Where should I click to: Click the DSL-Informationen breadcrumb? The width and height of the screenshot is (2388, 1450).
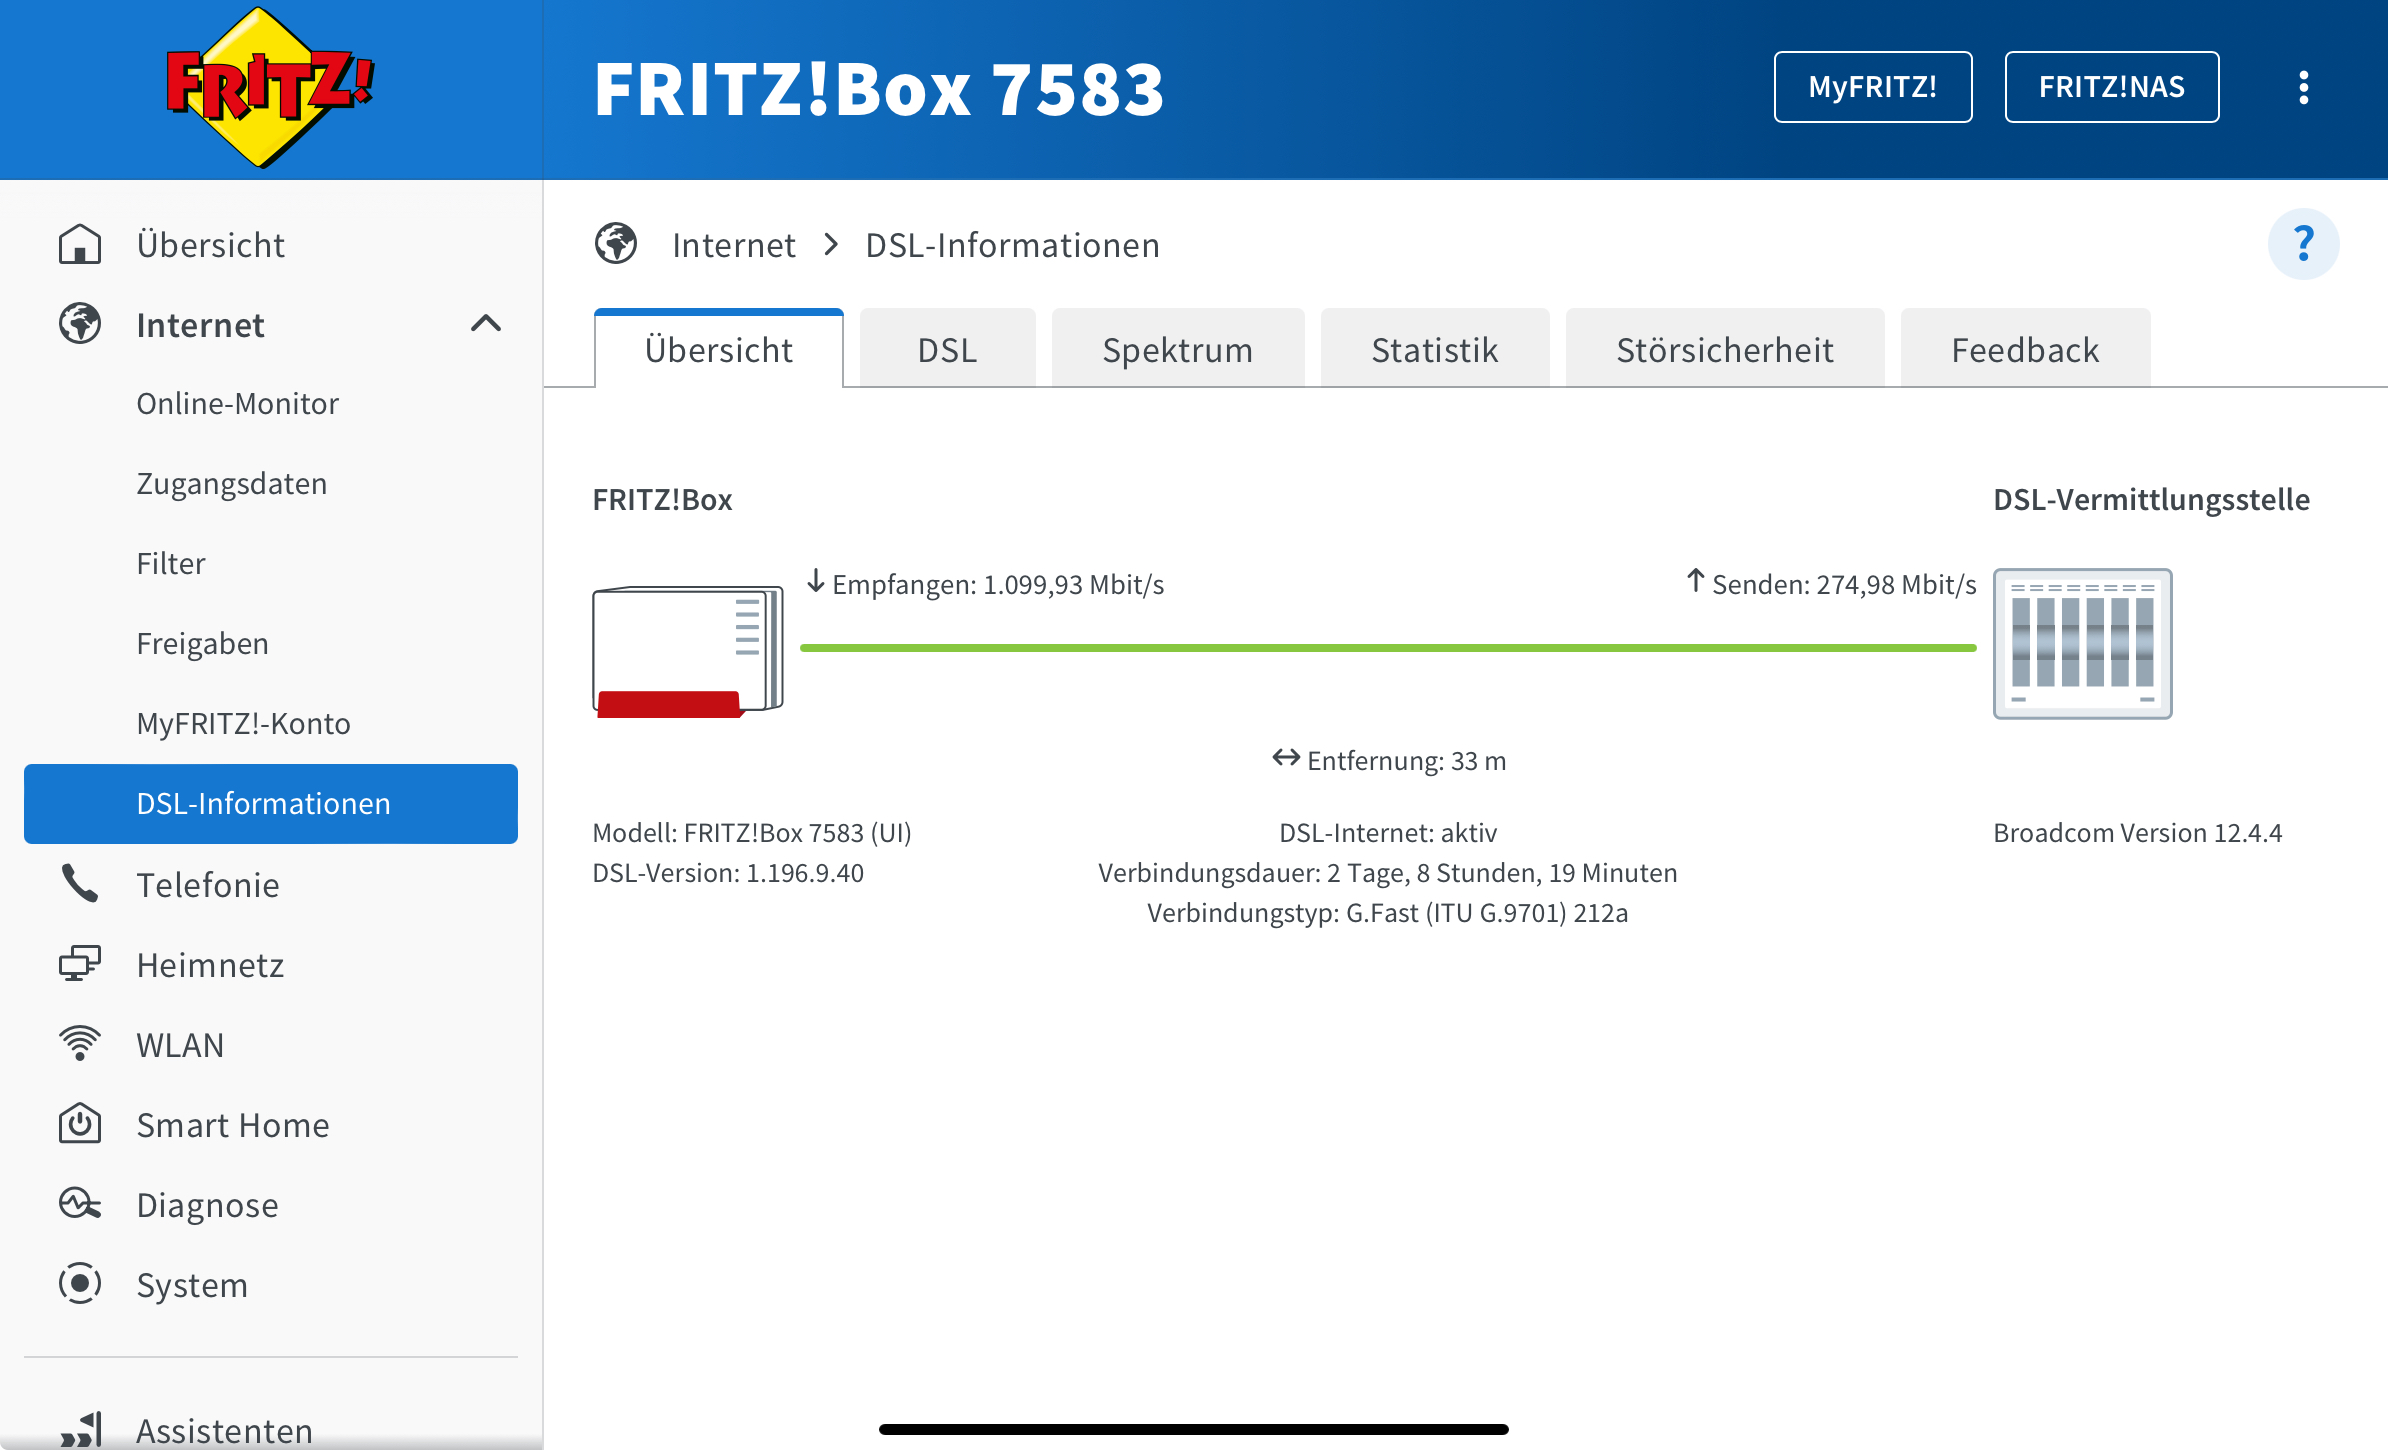[x=1013, y=245]
